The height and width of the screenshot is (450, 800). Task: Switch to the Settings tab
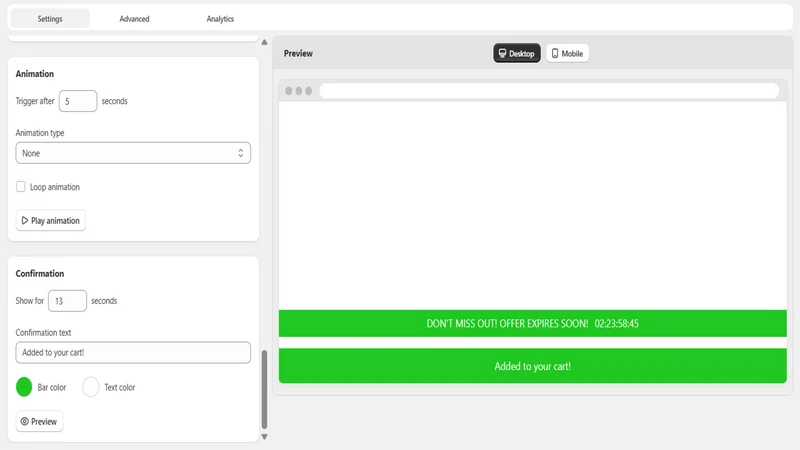pyautogui.click(x=50, y=19)
